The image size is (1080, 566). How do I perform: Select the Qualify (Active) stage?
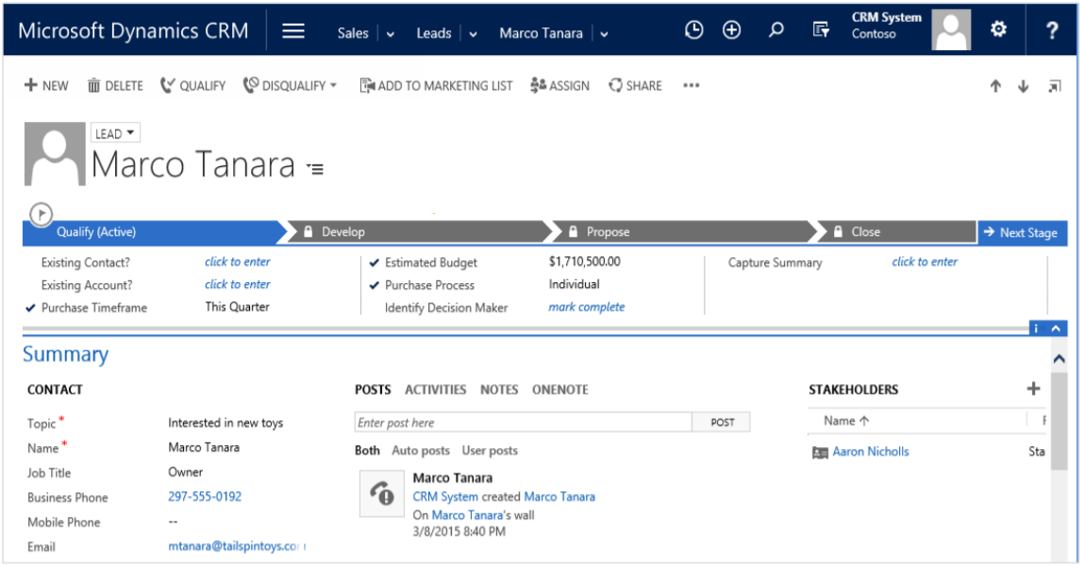coord(154,232)
